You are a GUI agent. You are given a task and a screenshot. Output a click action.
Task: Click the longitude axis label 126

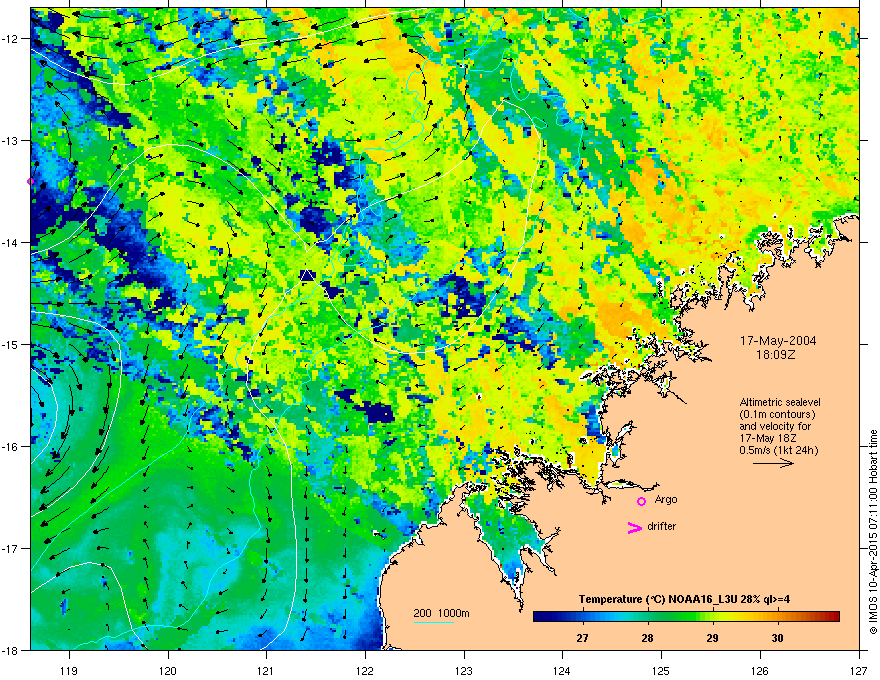(x=760, y=671)
